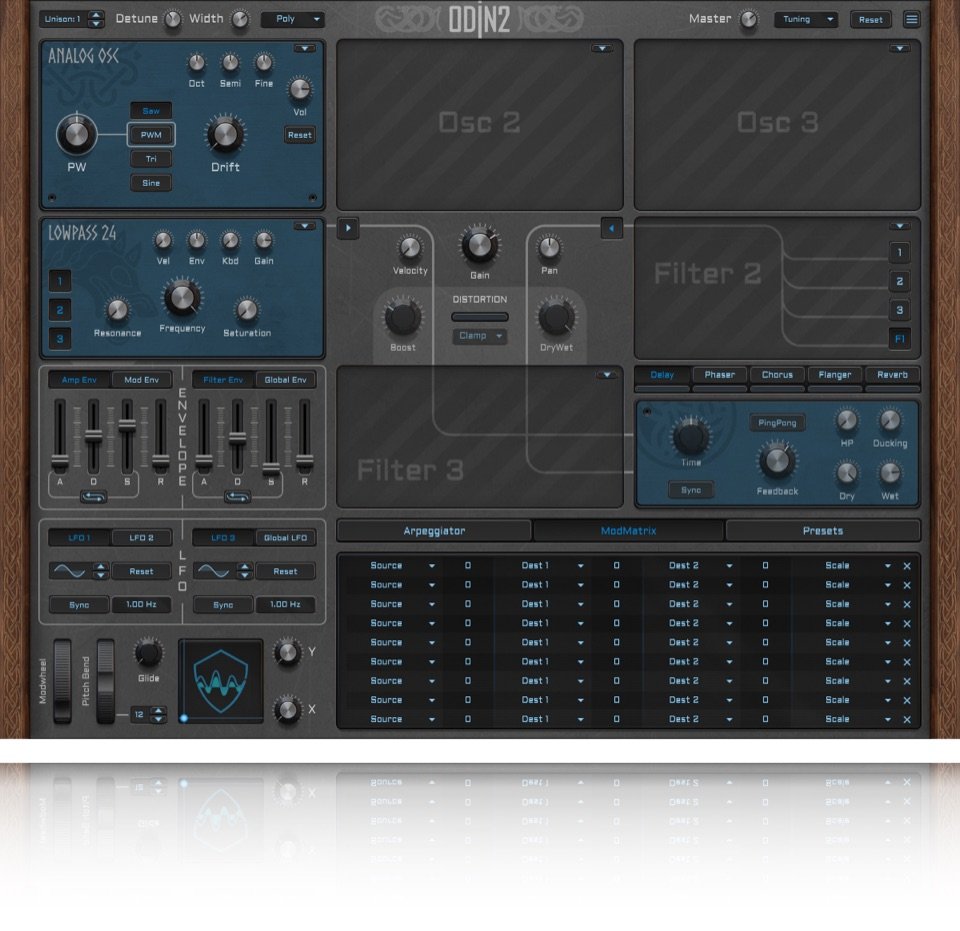Click the amplifier Gain knob
The image size is (960, 931).
tap(479, 245)
